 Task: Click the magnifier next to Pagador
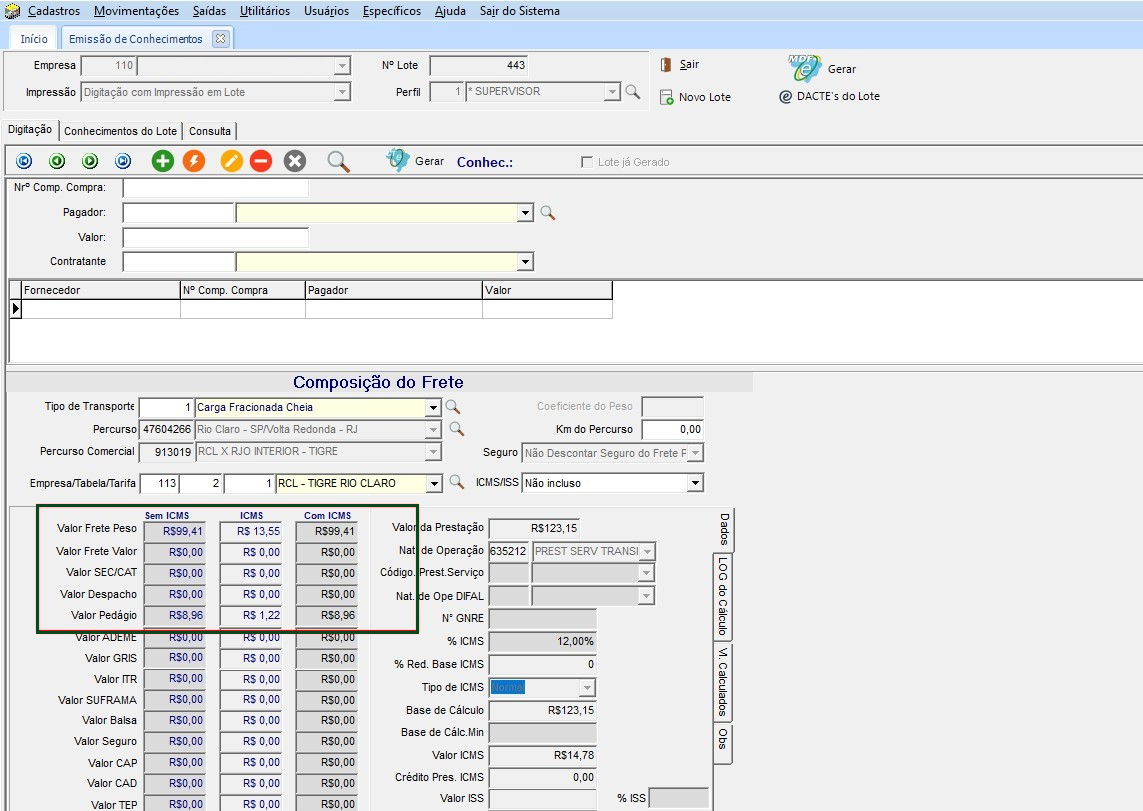tap(547, 213)
